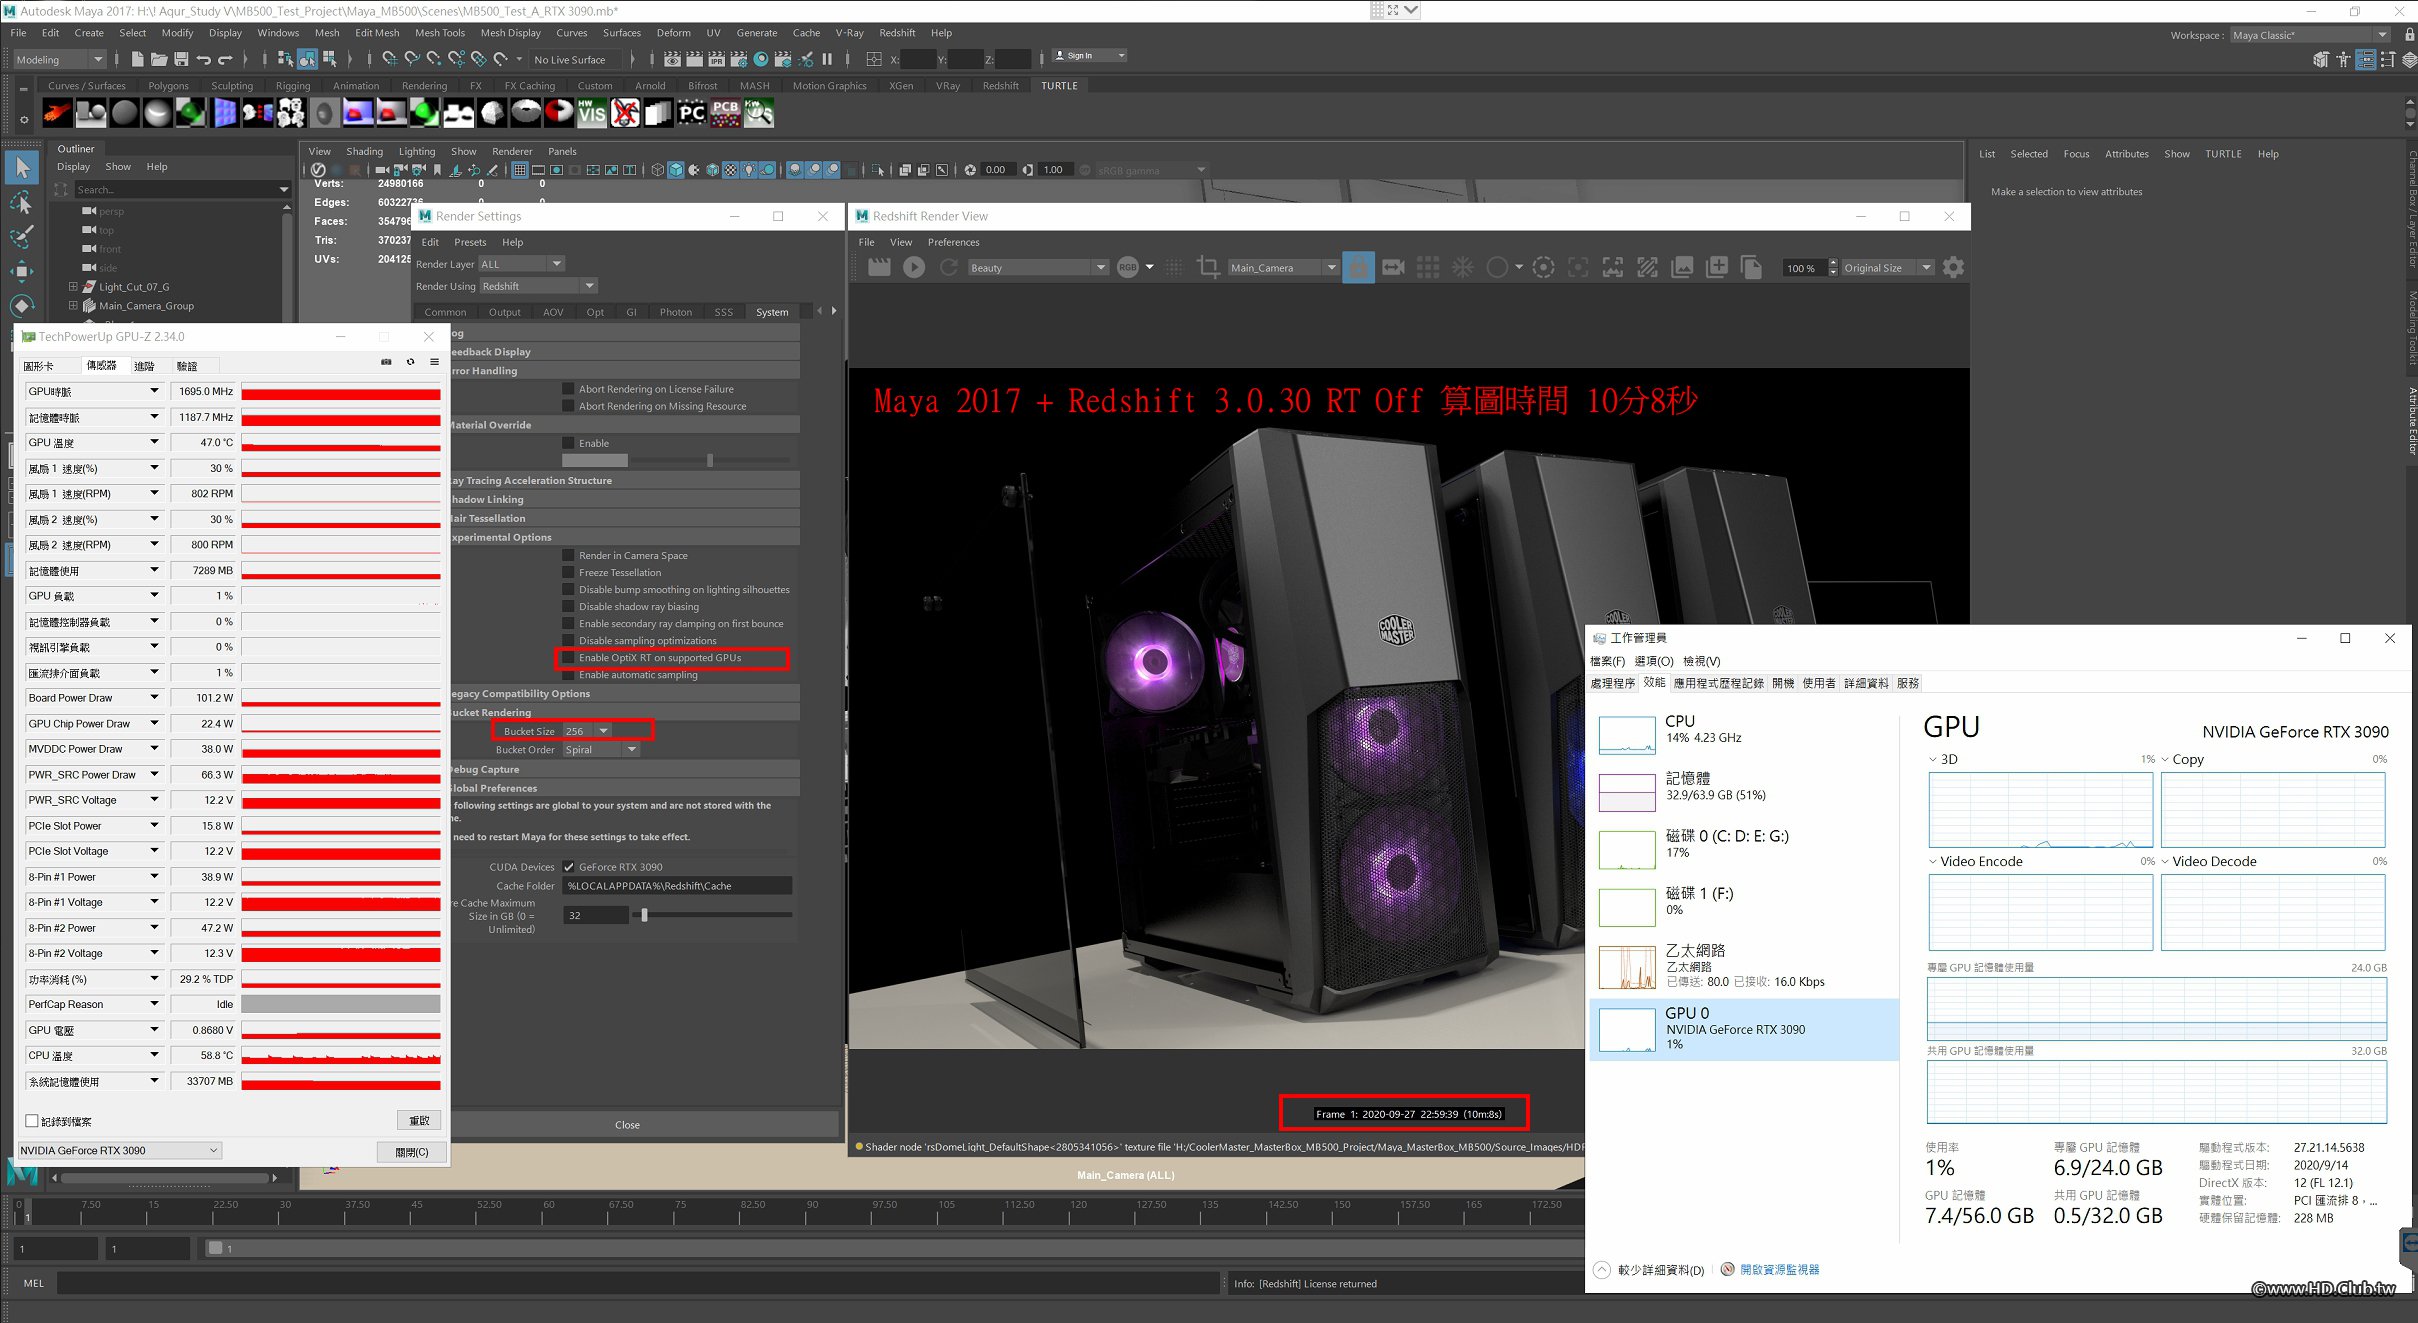Click the GPU-Z reset button
2418x1323 pixels.
420,1121
